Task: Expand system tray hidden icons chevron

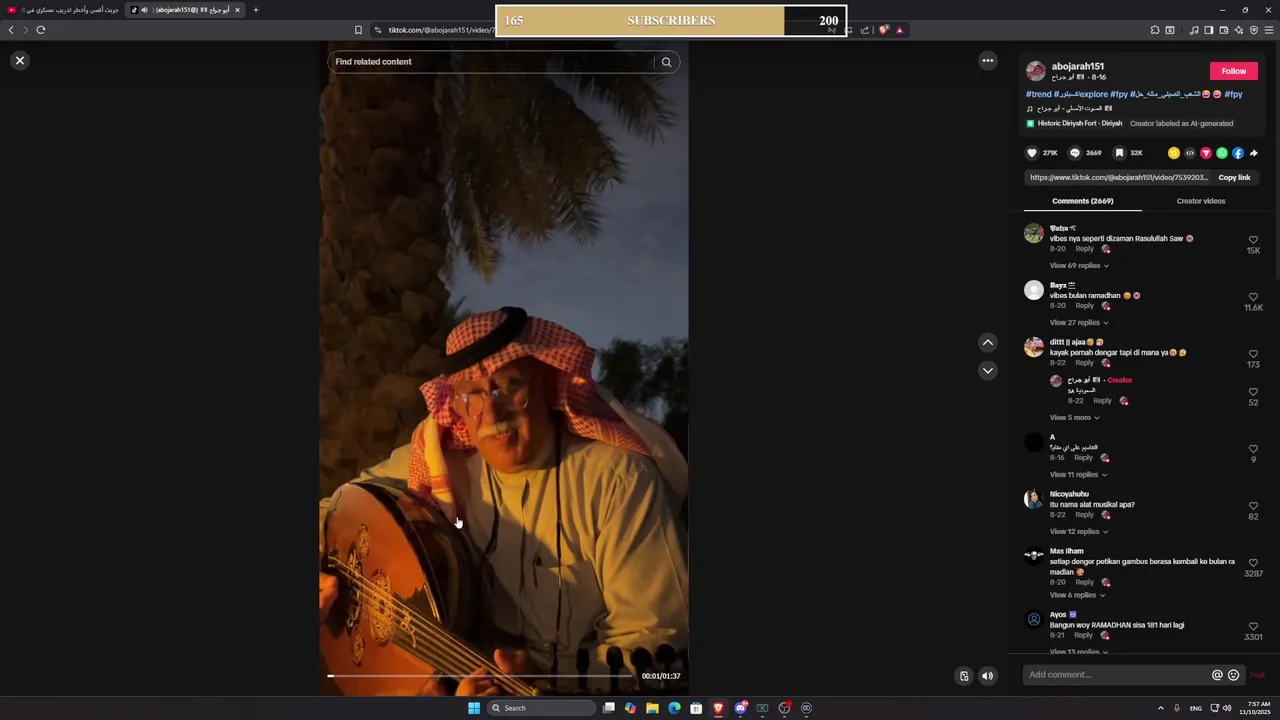Action: (1160, 708)
